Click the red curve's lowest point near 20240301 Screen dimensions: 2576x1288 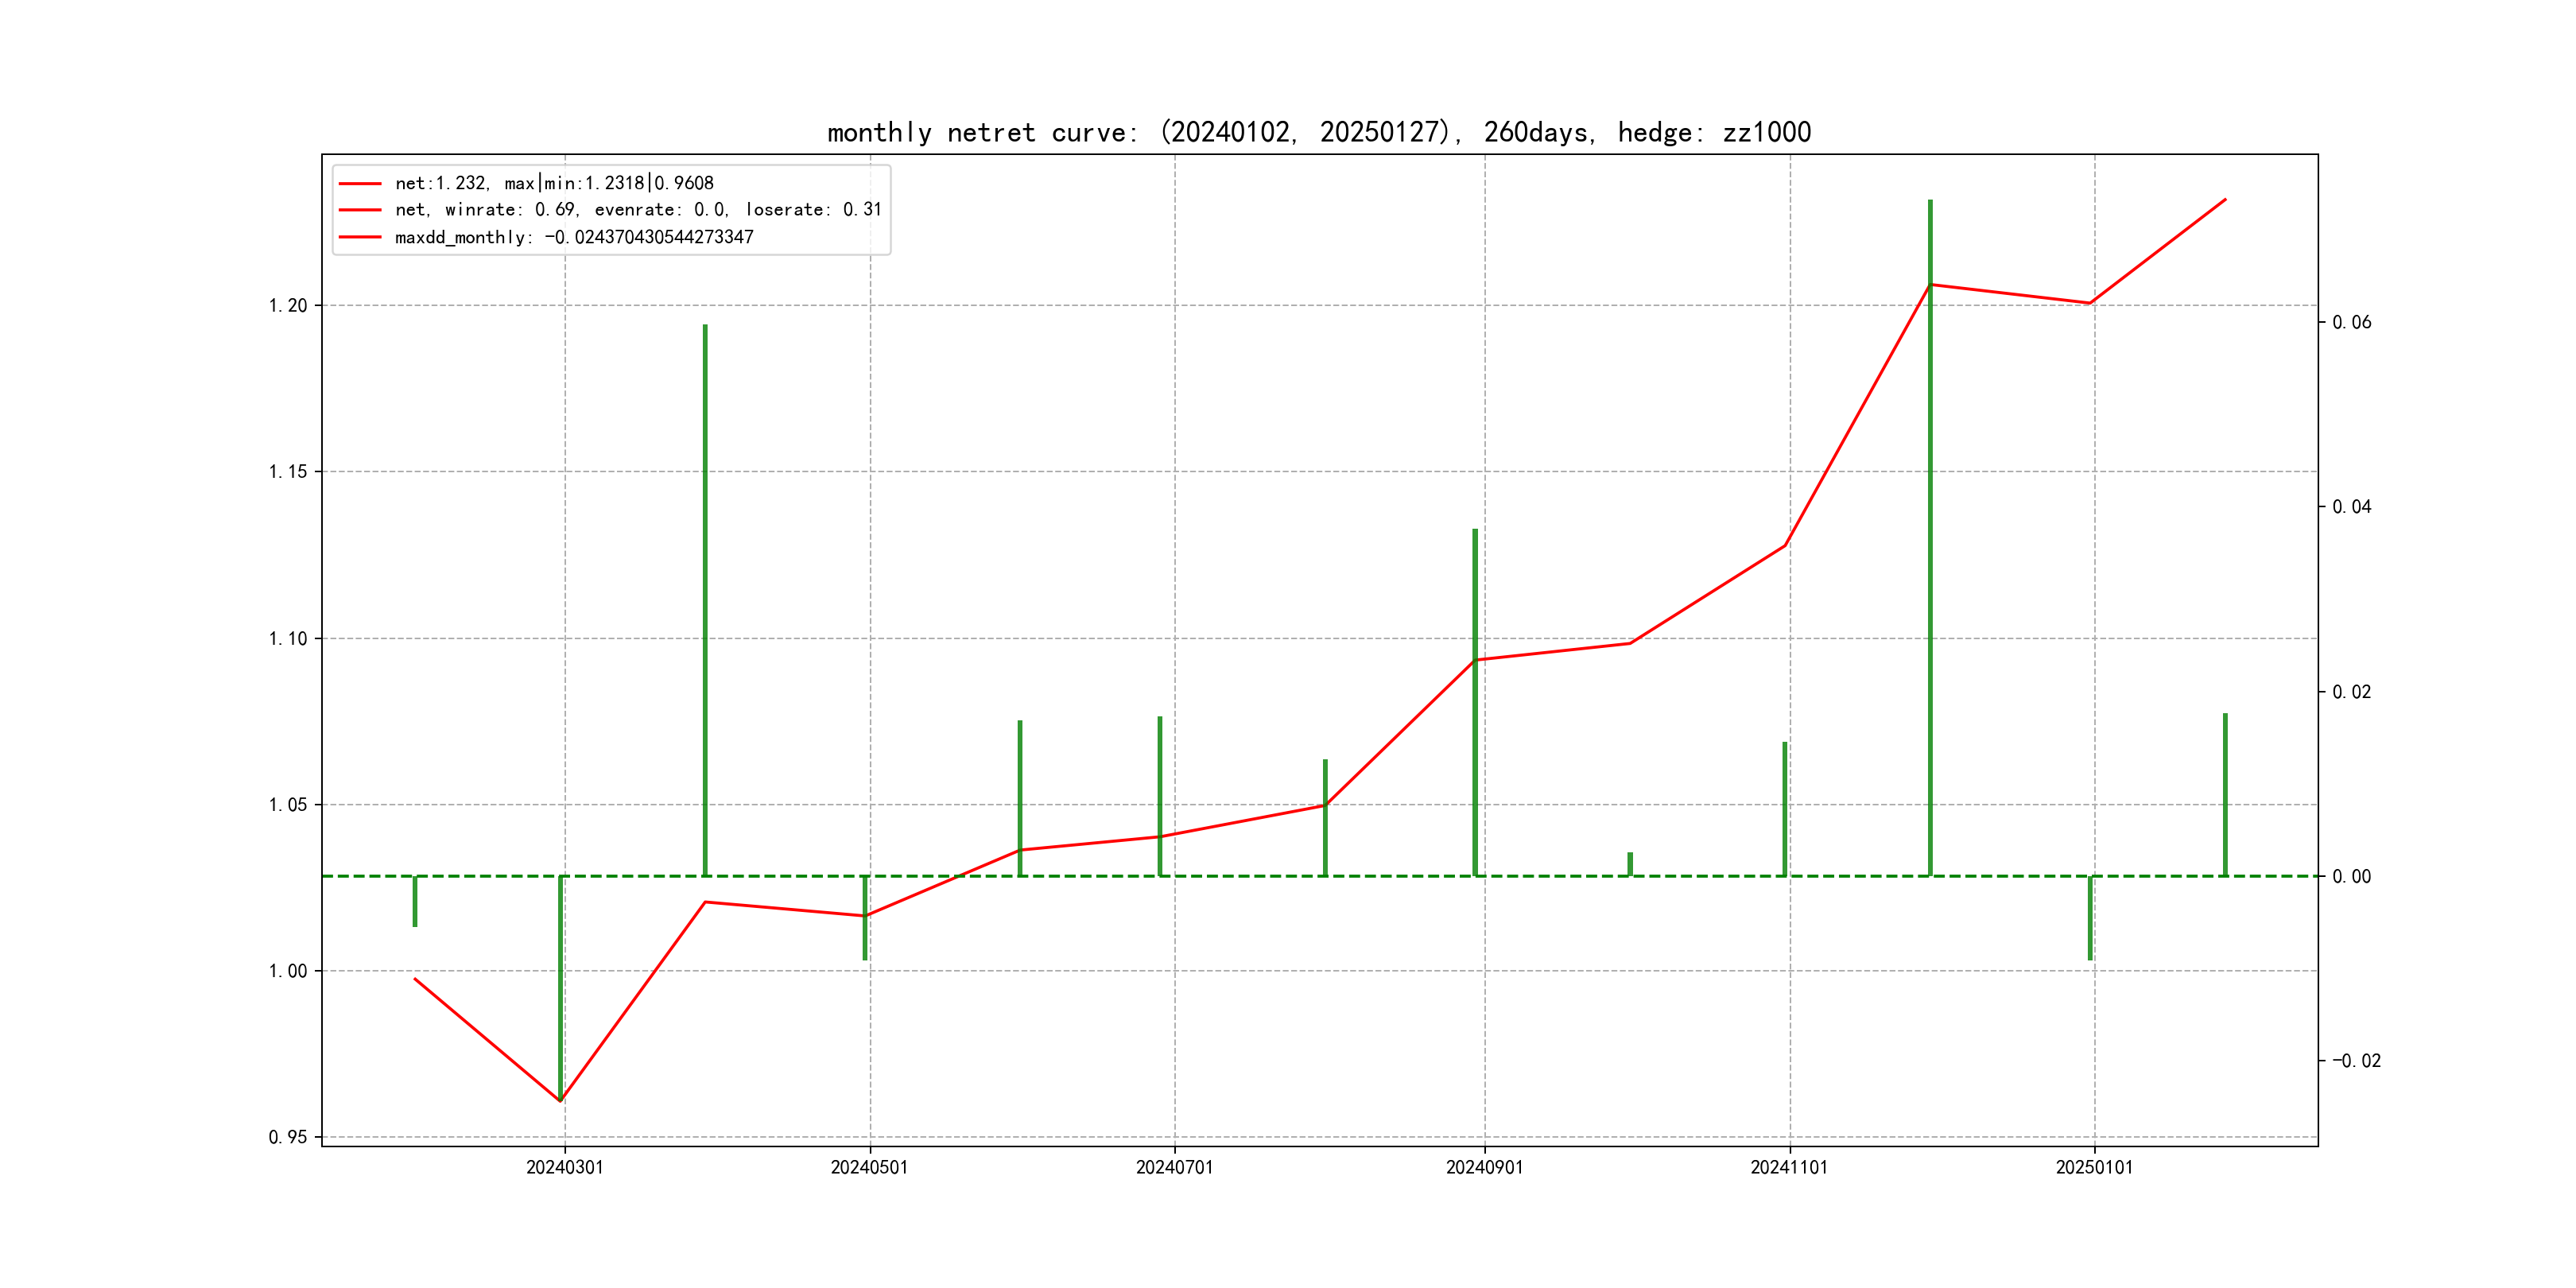[561, 1101]
